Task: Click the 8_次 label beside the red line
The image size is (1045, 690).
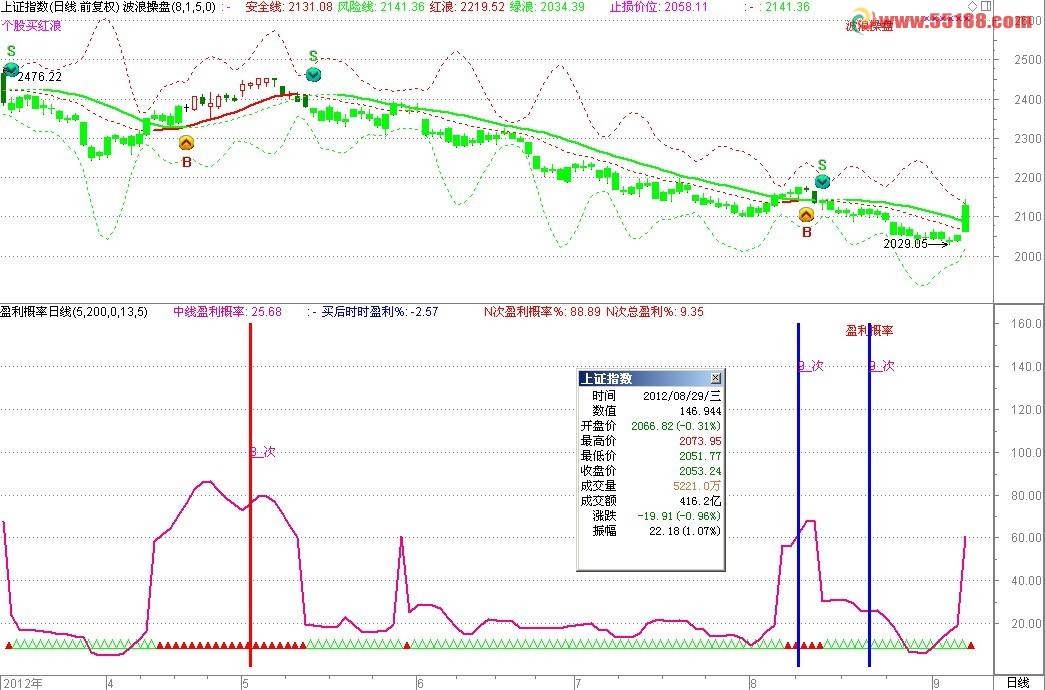Action: click(263, 452)
